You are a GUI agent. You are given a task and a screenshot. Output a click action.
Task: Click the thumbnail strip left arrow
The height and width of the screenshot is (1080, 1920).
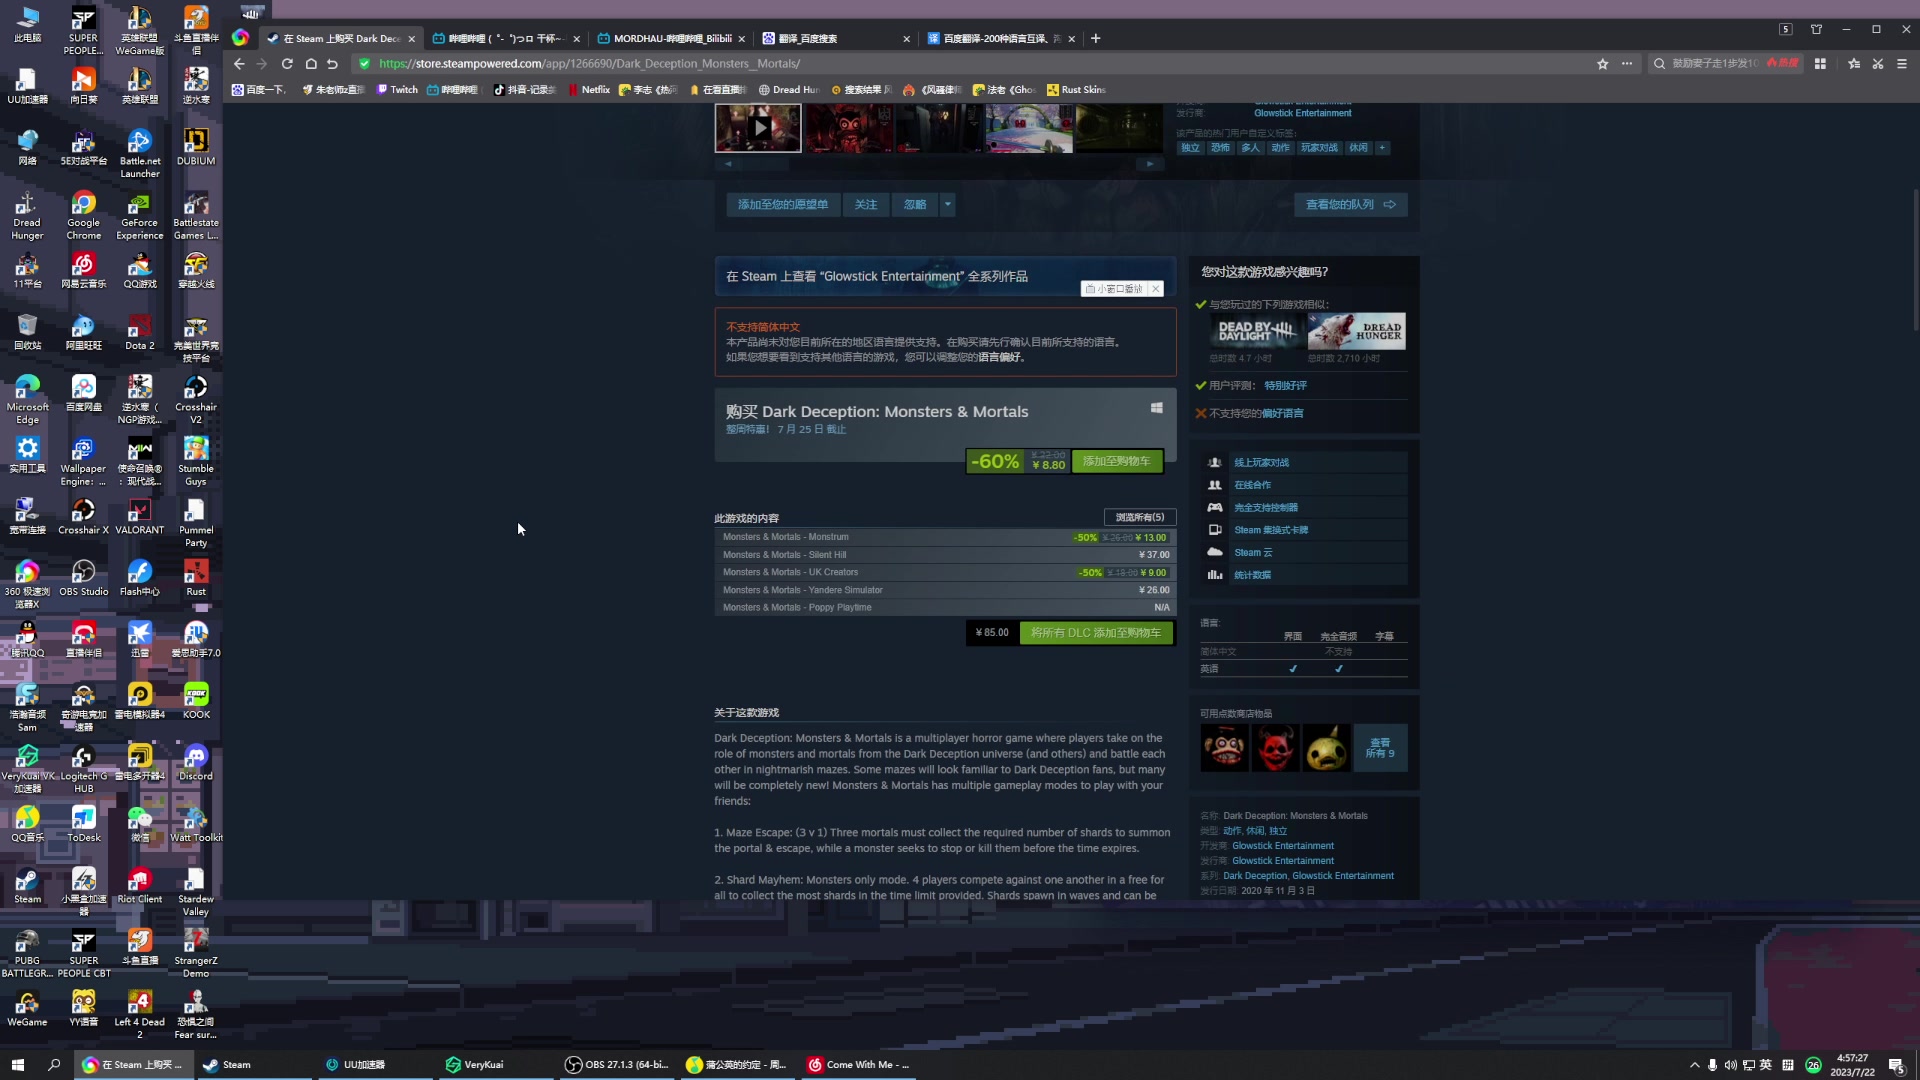tap(728, 164)
